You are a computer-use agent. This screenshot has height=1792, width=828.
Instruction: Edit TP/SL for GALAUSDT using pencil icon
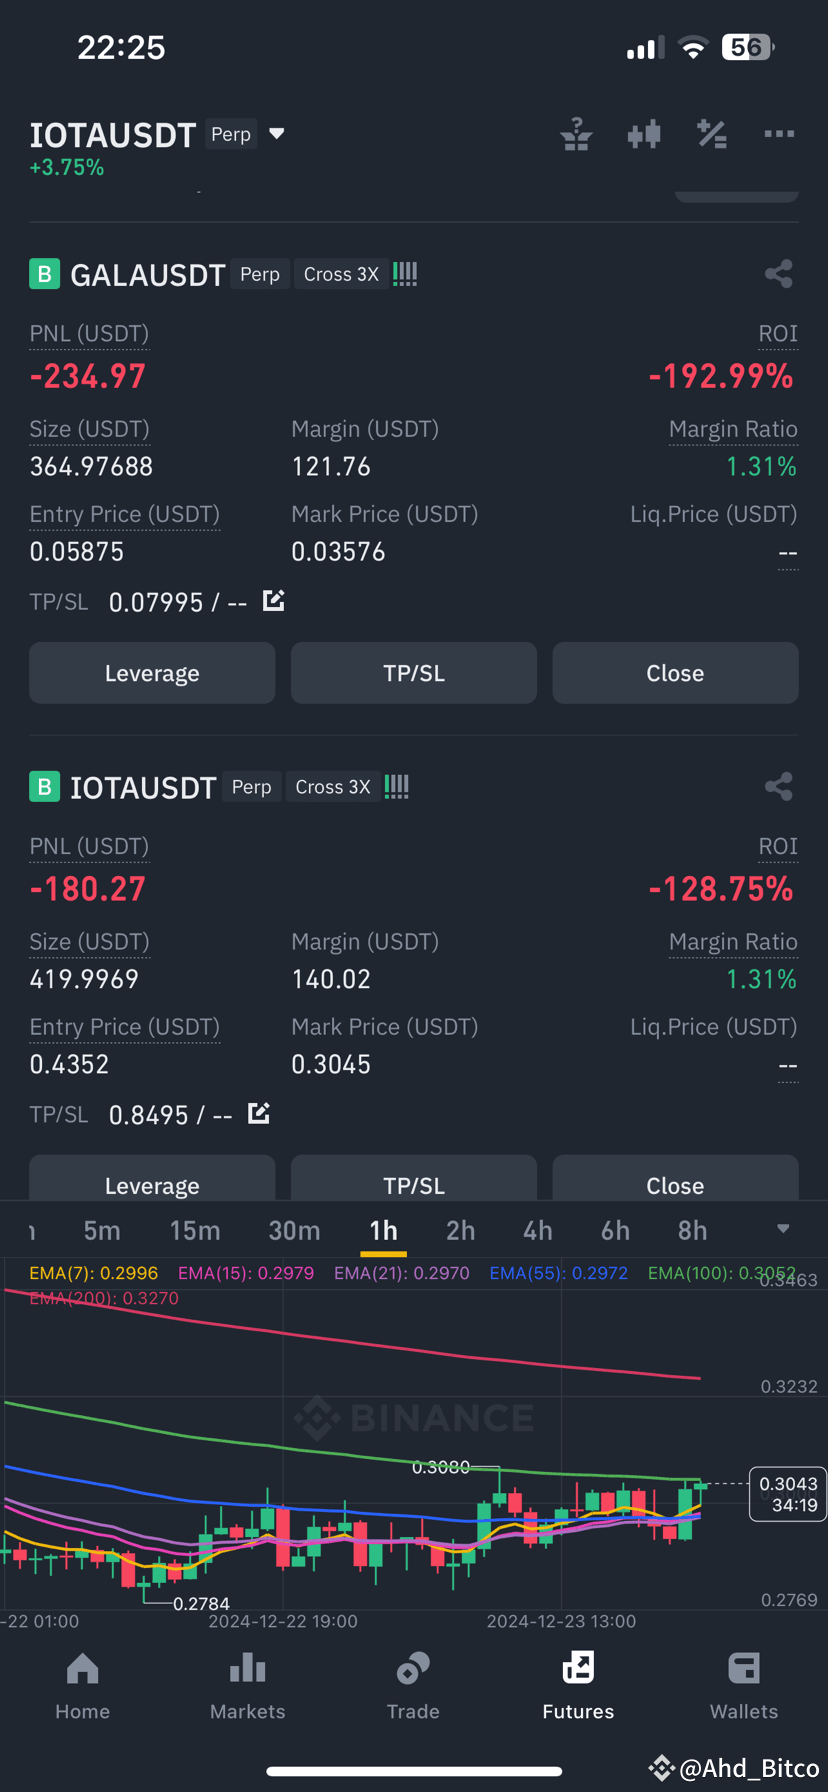click(272, 600)
